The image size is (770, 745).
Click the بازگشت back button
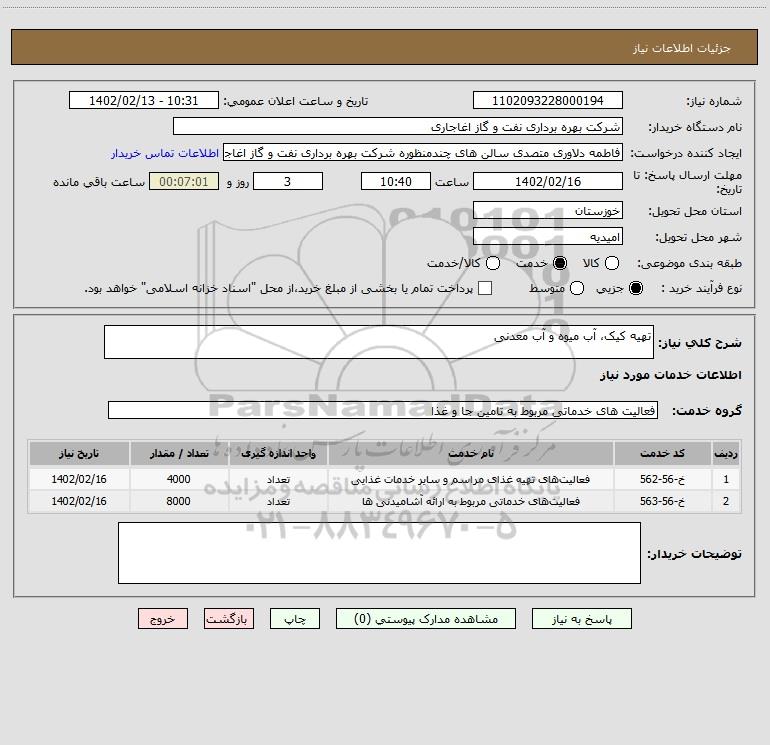point(229,619)
